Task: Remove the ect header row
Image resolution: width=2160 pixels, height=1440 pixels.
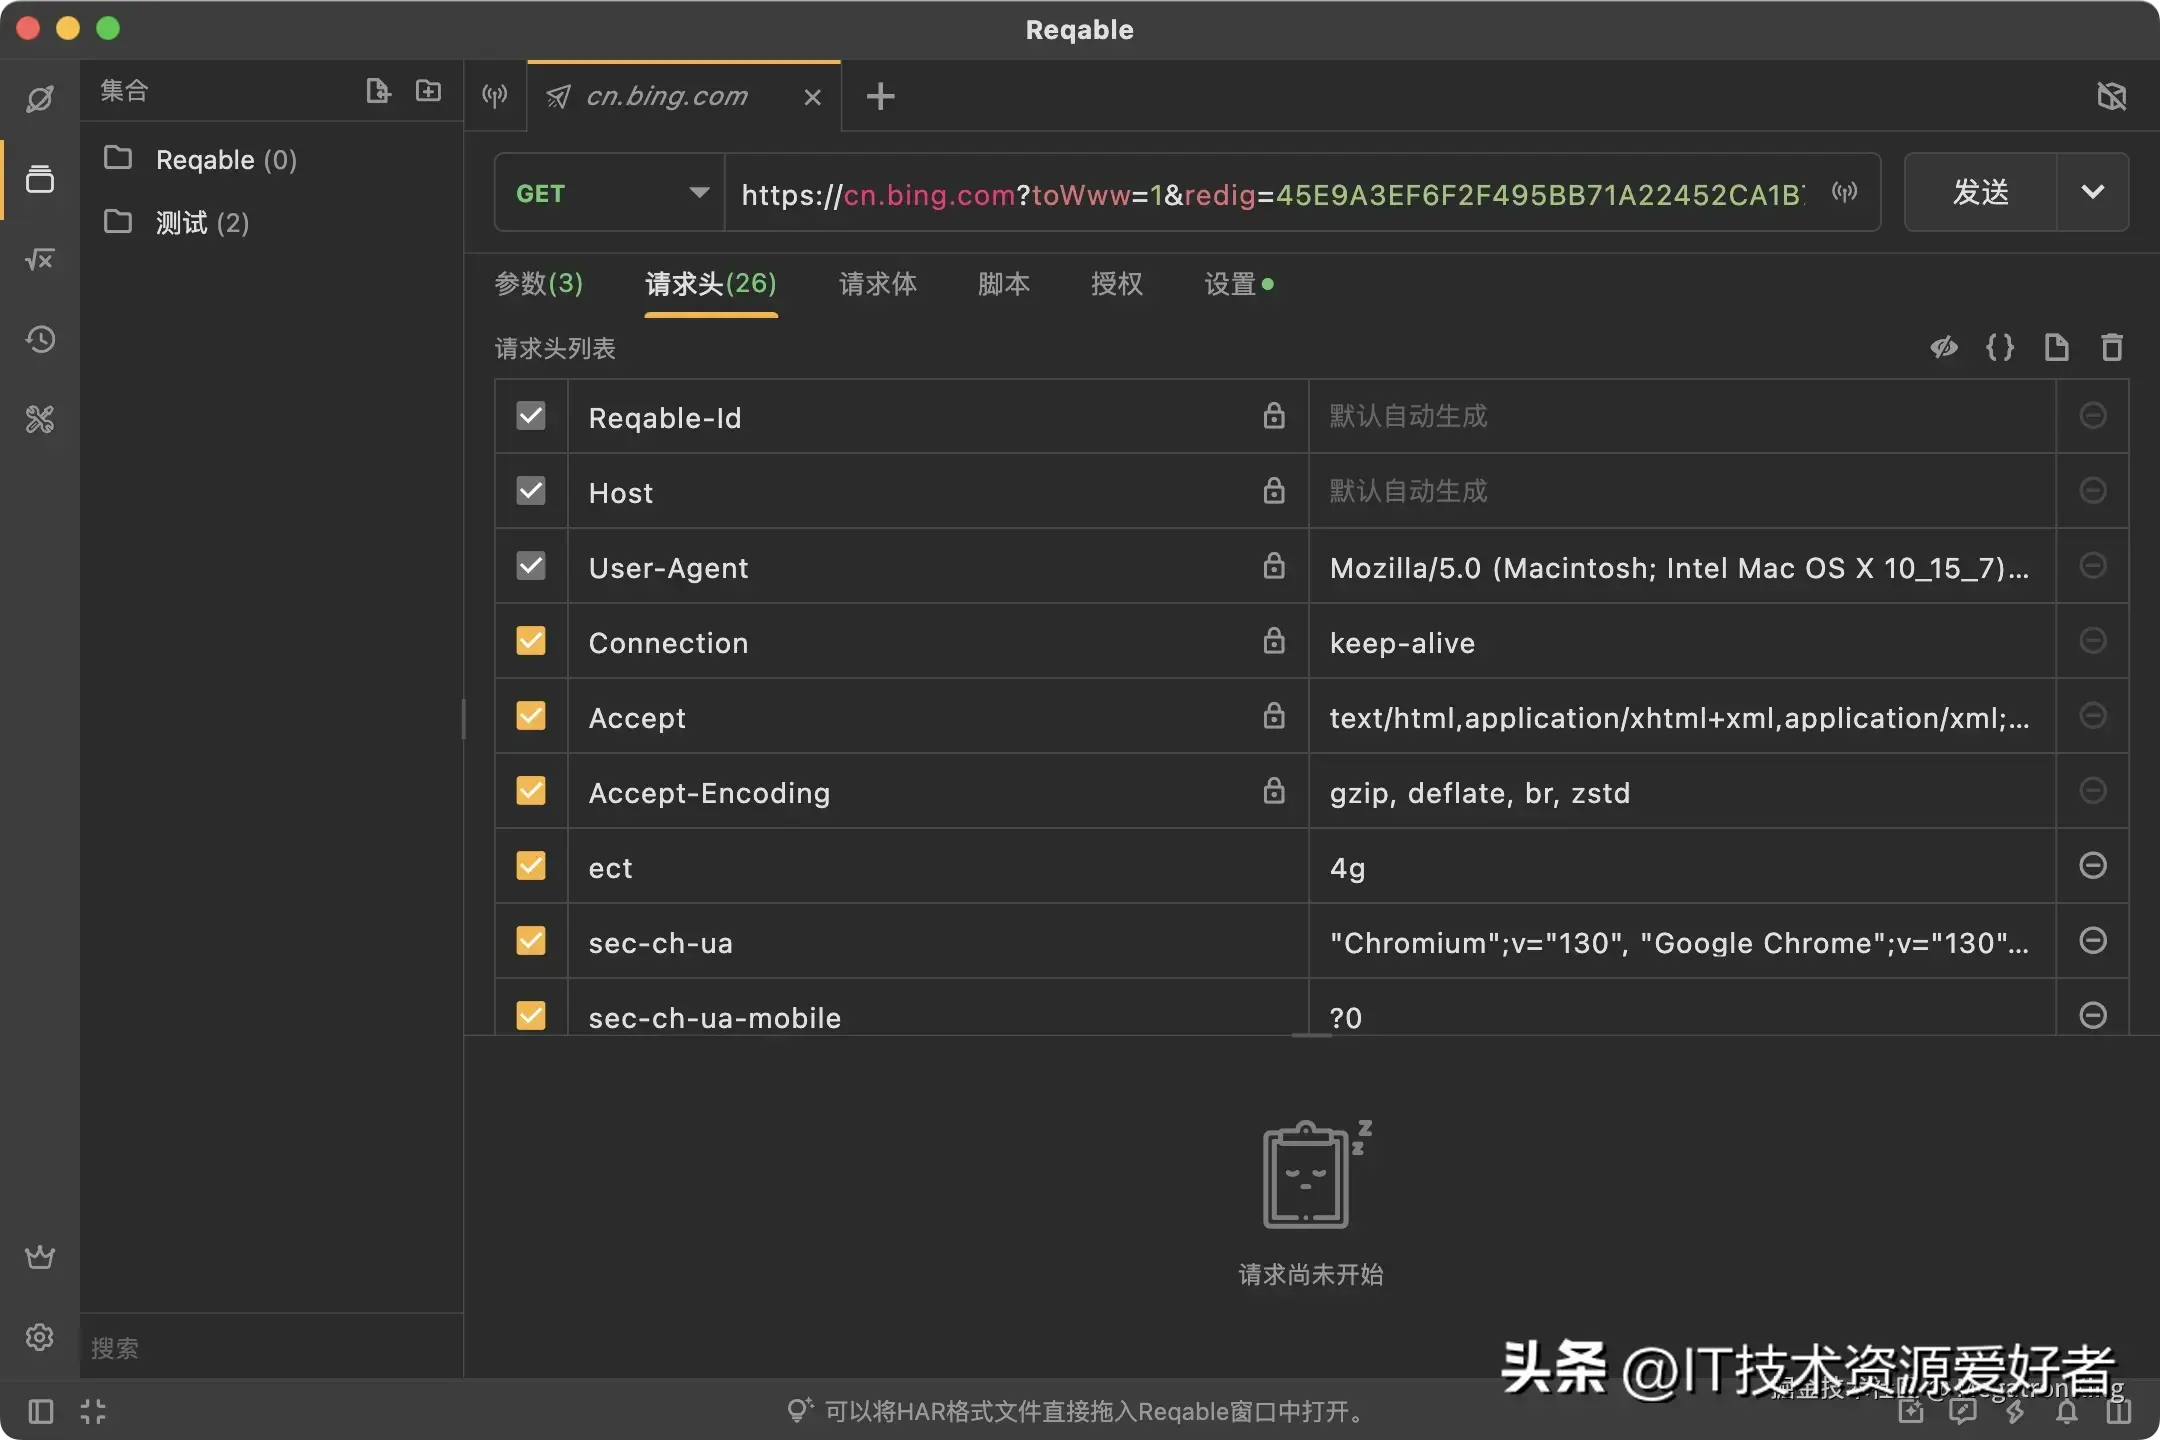Action: (2093, 866)
